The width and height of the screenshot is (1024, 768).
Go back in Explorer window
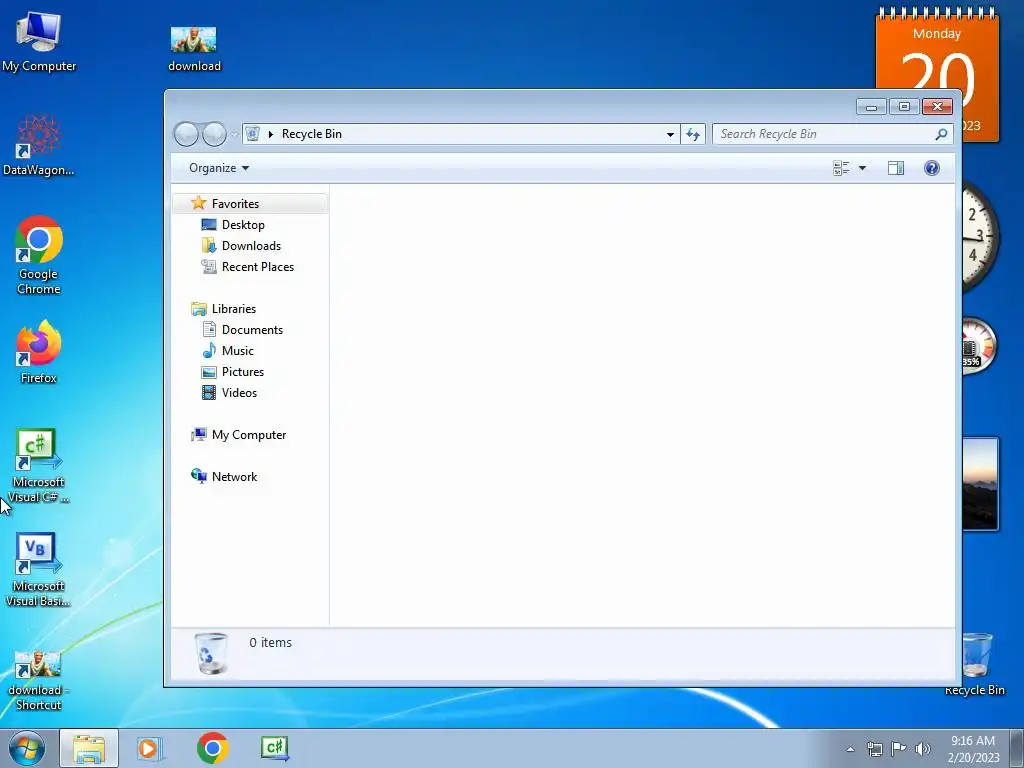click(x=186, y=135)
